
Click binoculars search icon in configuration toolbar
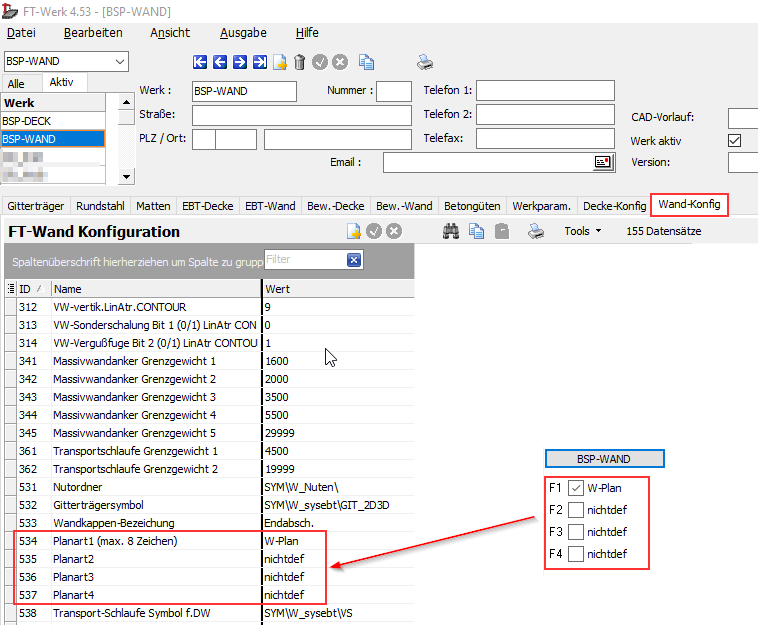point(452,231)
